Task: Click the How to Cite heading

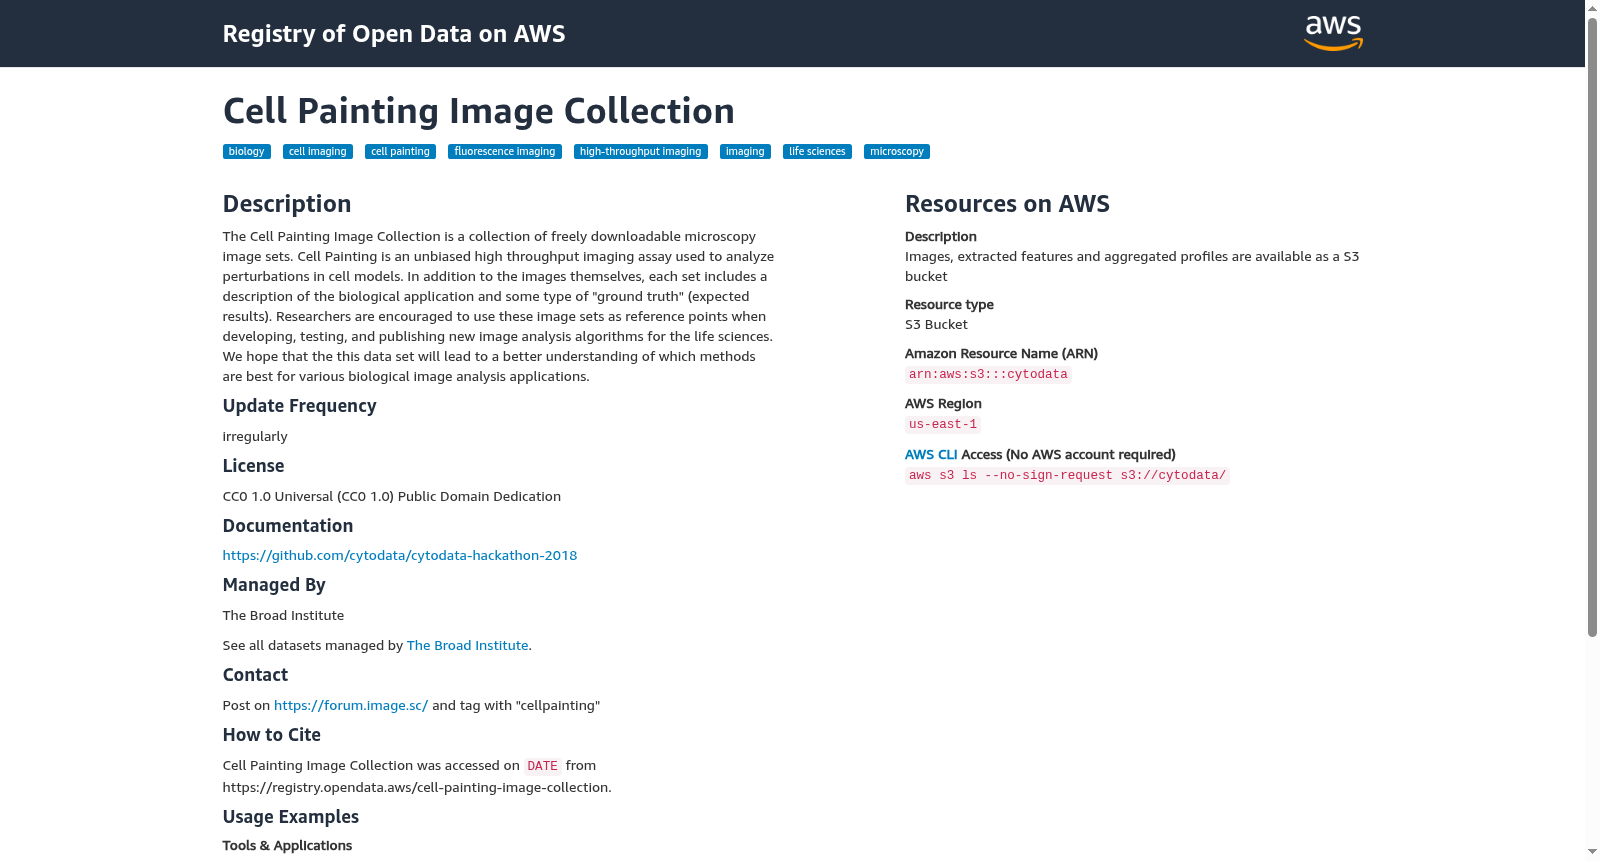Action: pyautogui.click(x=272, y=735)
